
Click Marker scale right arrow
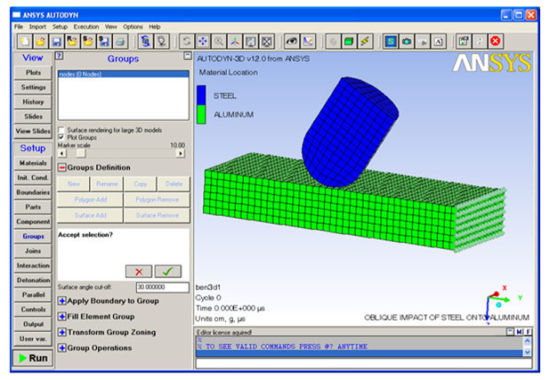click(x=180, y=153)
